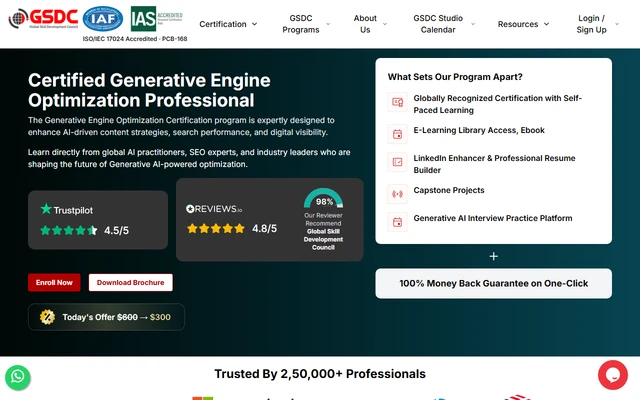Viewport: 640px width, 400px height.
Task: Click the Today's Offer $600 → $300 banner
Action: [x=106, y=317]
